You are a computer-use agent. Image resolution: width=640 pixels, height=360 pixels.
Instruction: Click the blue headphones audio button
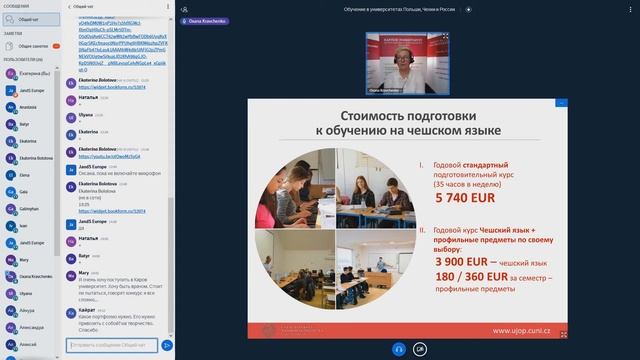(x=399, y=349)
